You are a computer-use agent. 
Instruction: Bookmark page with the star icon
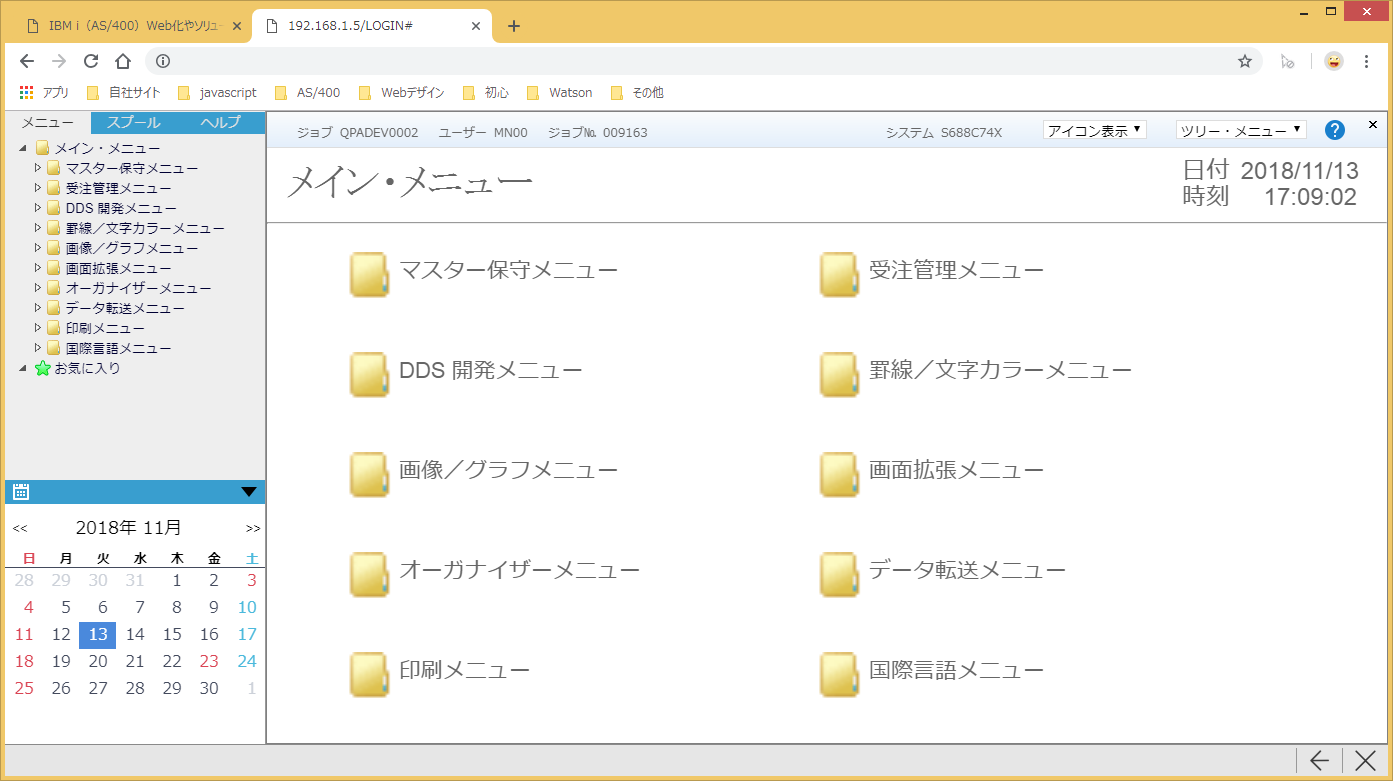pyautogui.click(x=1245, y=61)
